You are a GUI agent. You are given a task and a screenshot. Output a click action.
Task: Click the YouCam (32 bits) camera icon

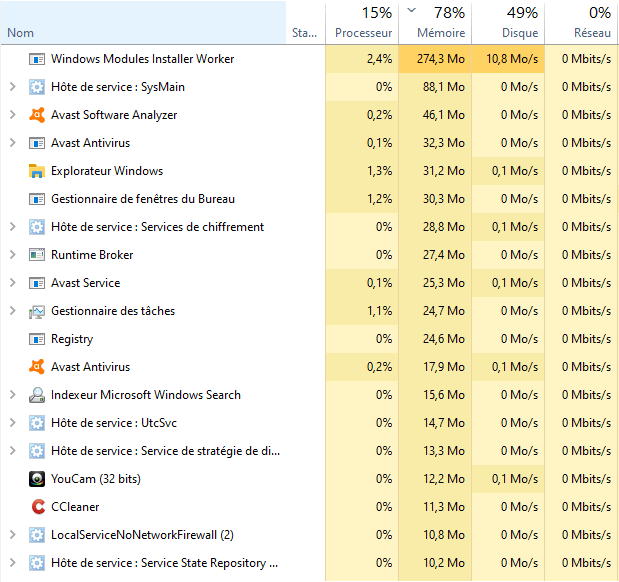[37, 479]
